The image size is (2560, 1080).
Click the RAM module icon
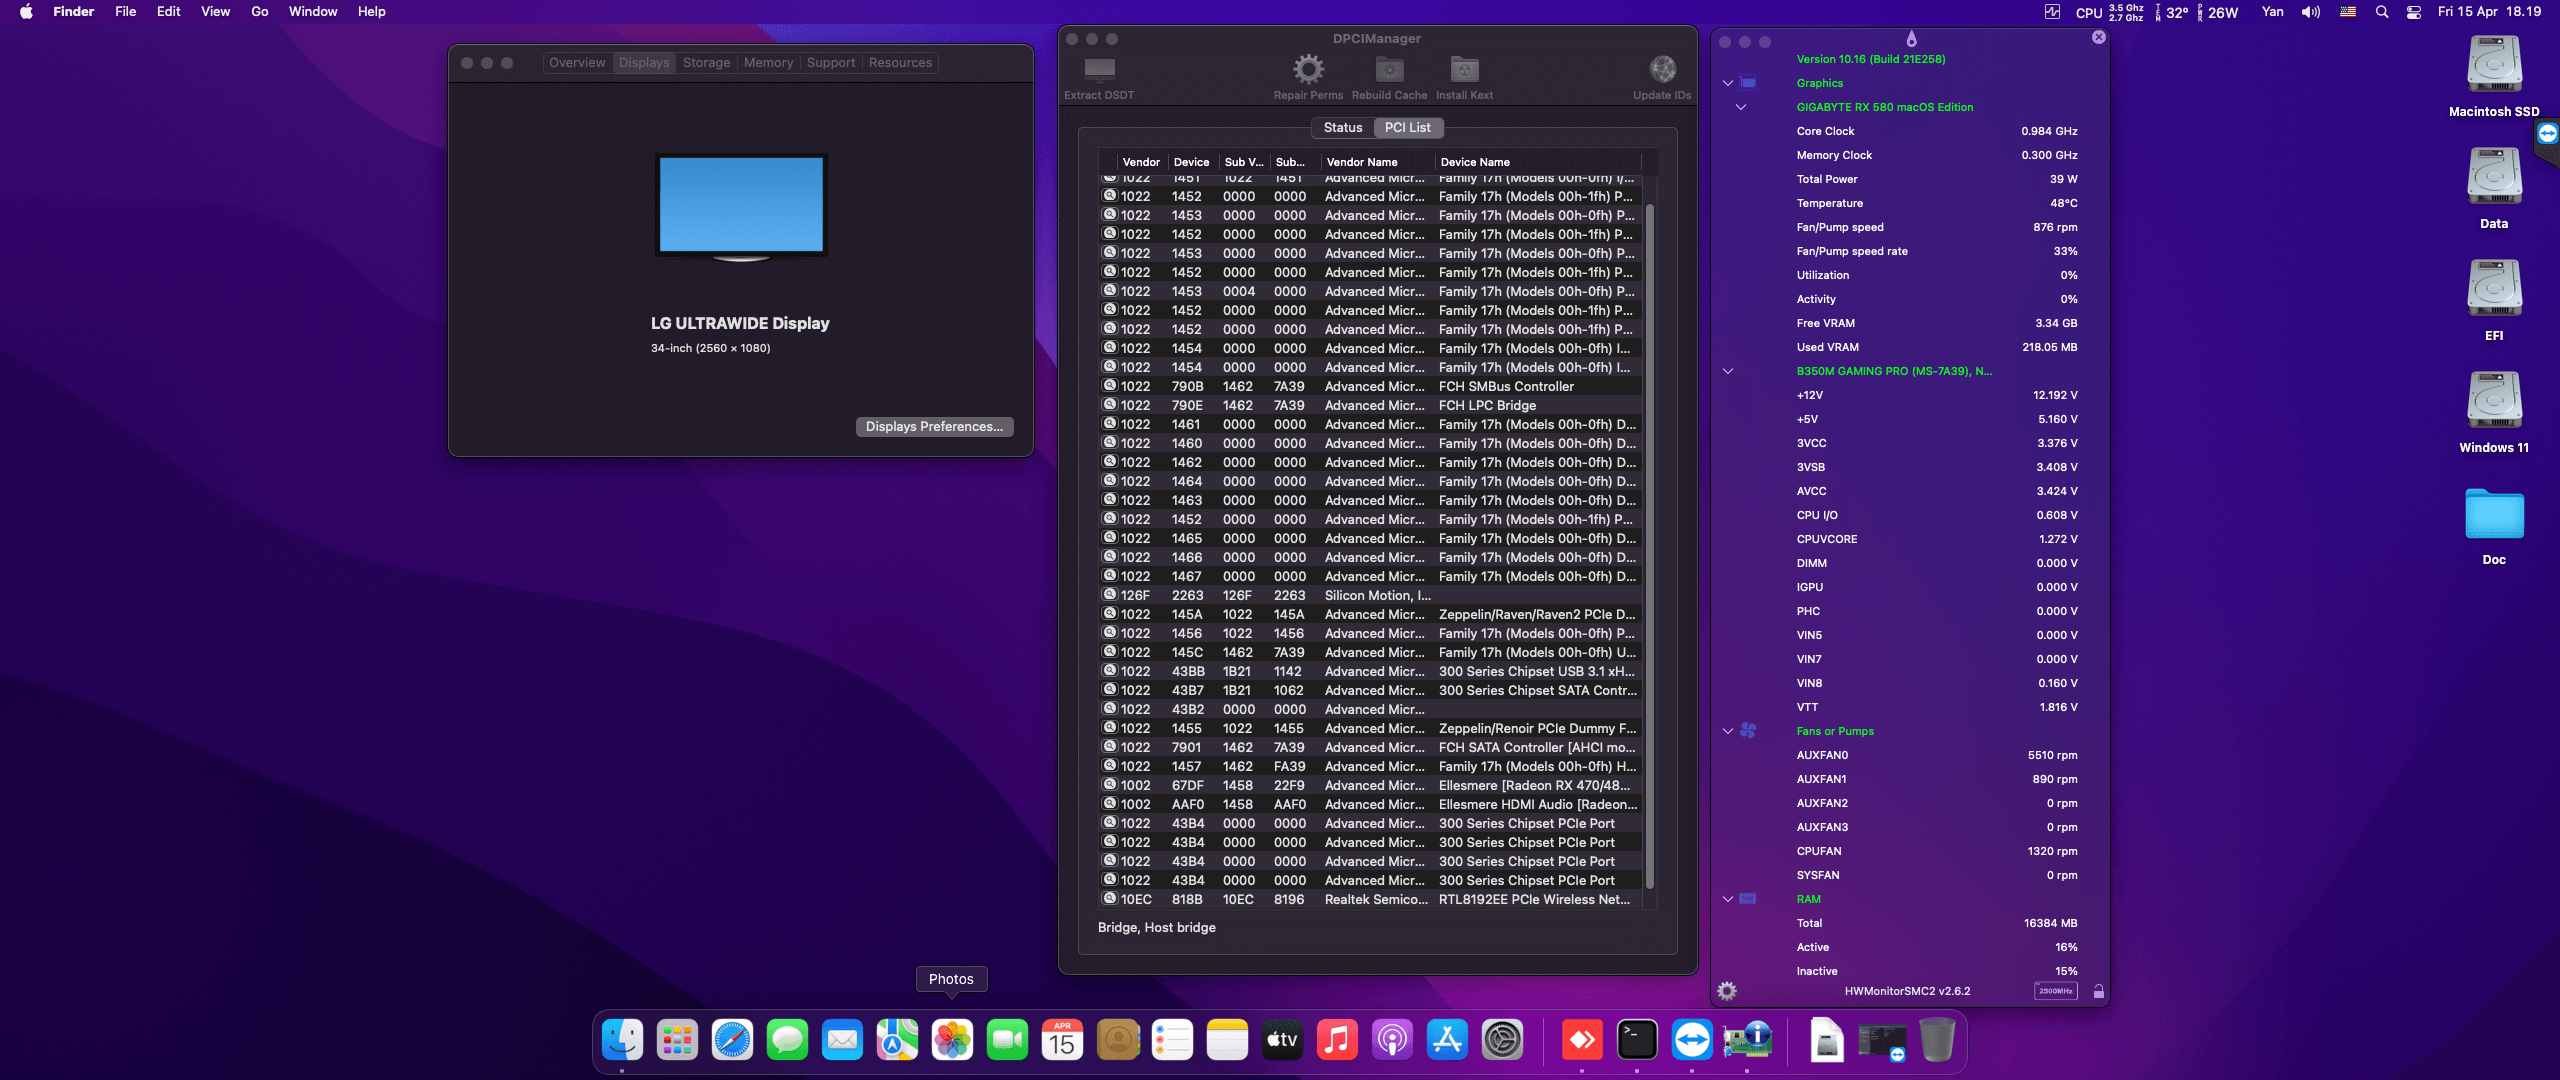click(1748, 899)
